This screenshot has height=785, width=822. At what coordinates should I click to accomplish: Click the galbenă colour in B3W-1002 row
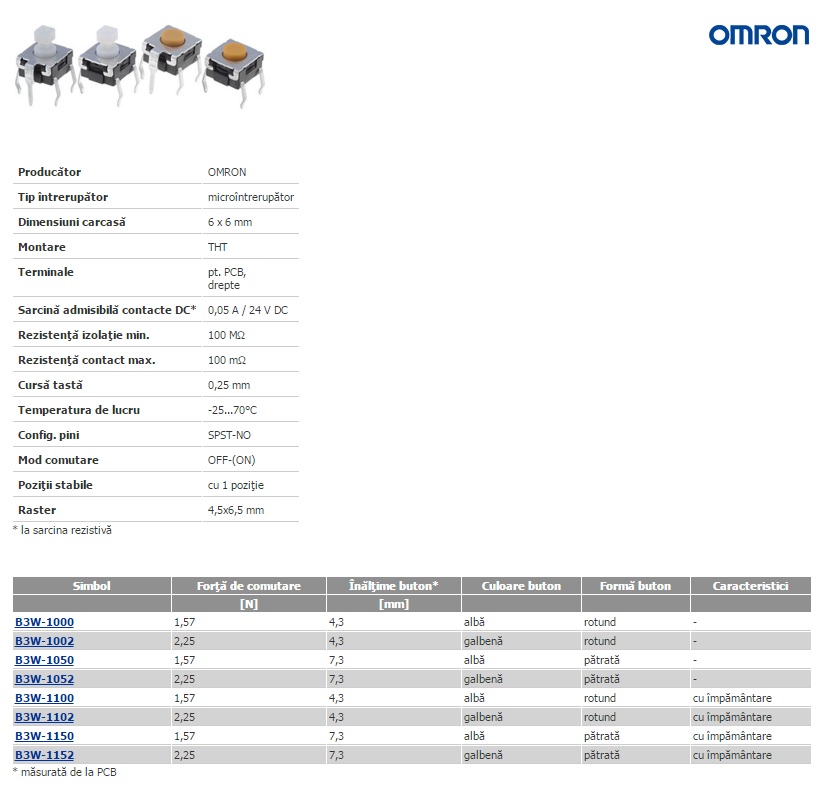pyautogui.click(x=483, y=641)
